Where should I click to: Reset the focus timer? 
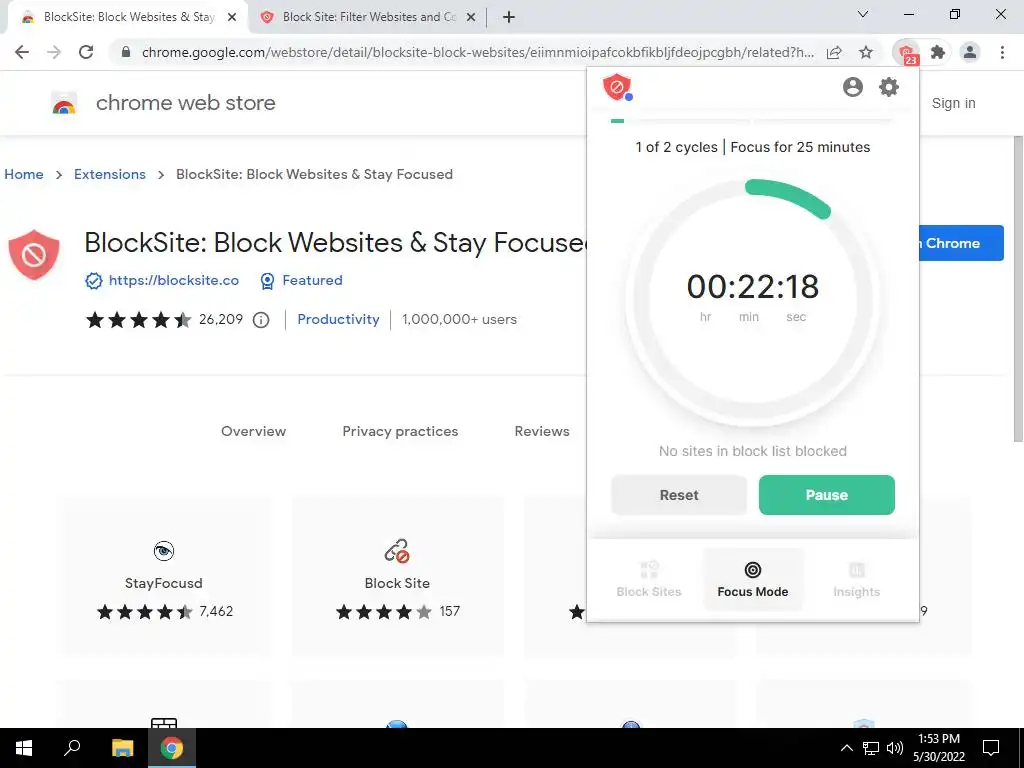pos(679,495)
